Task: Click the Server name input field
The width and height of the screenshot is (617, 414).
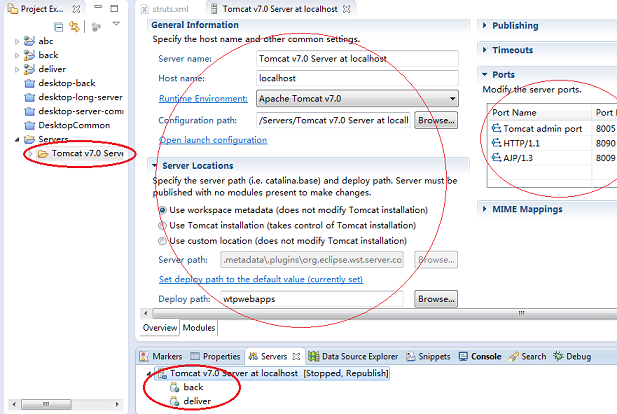Action: 357,59
